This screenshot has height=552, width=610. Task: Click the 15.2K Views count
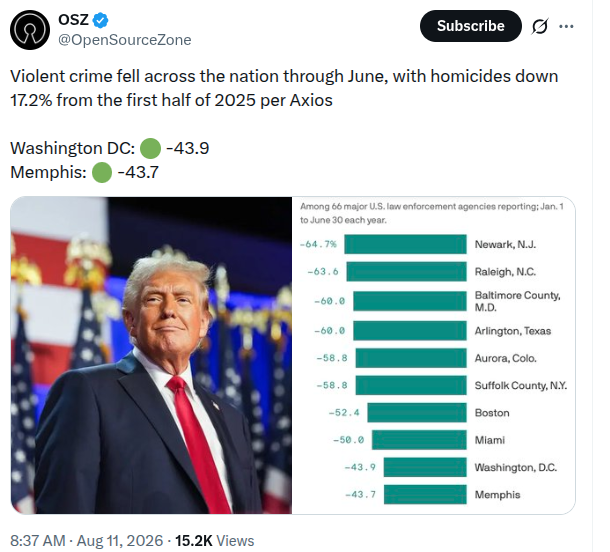coord(214,541)
